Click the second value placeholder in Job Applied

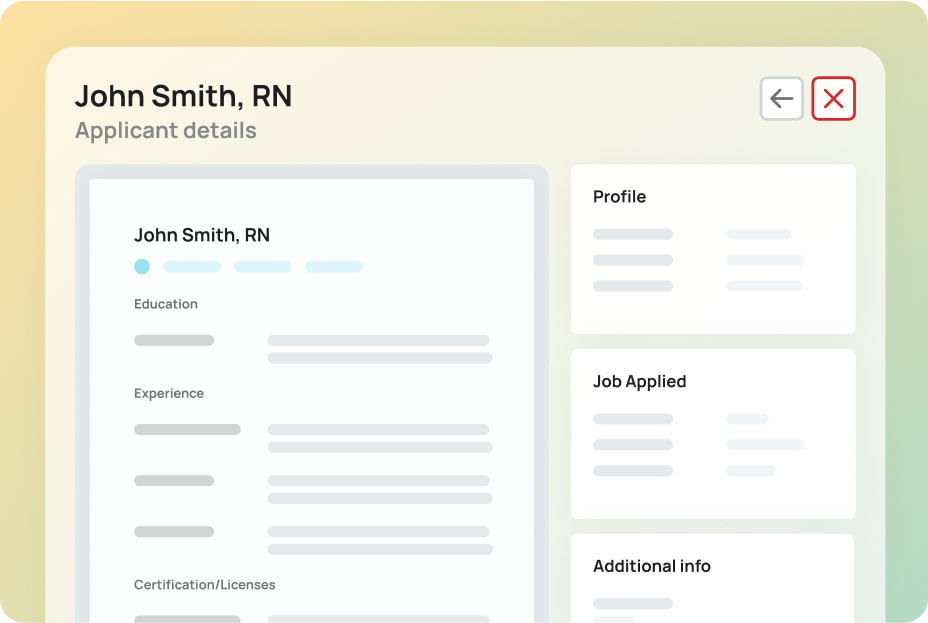click(765, 445)
